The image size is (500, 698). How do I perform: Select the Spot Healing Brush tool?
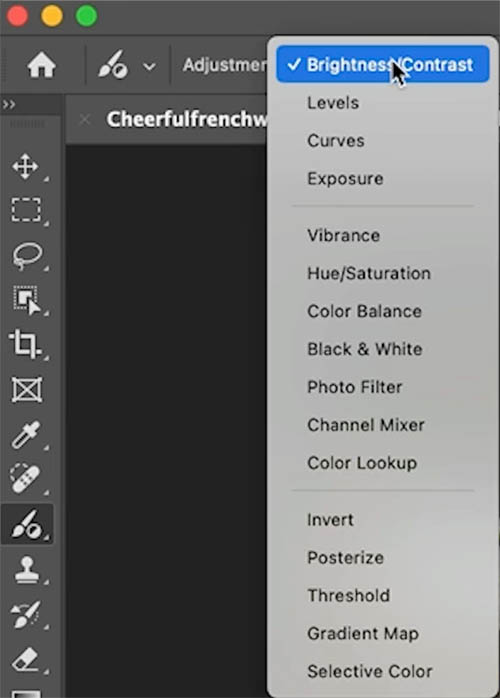tap(25, 479)
